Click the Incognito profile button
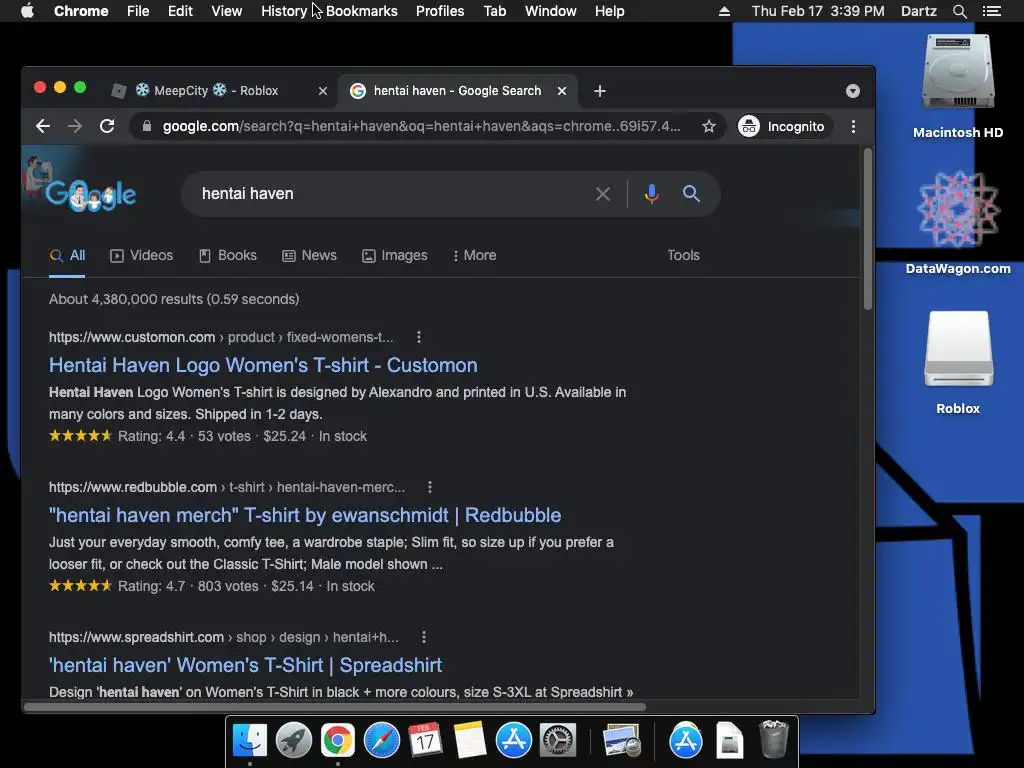 (784, 126)
